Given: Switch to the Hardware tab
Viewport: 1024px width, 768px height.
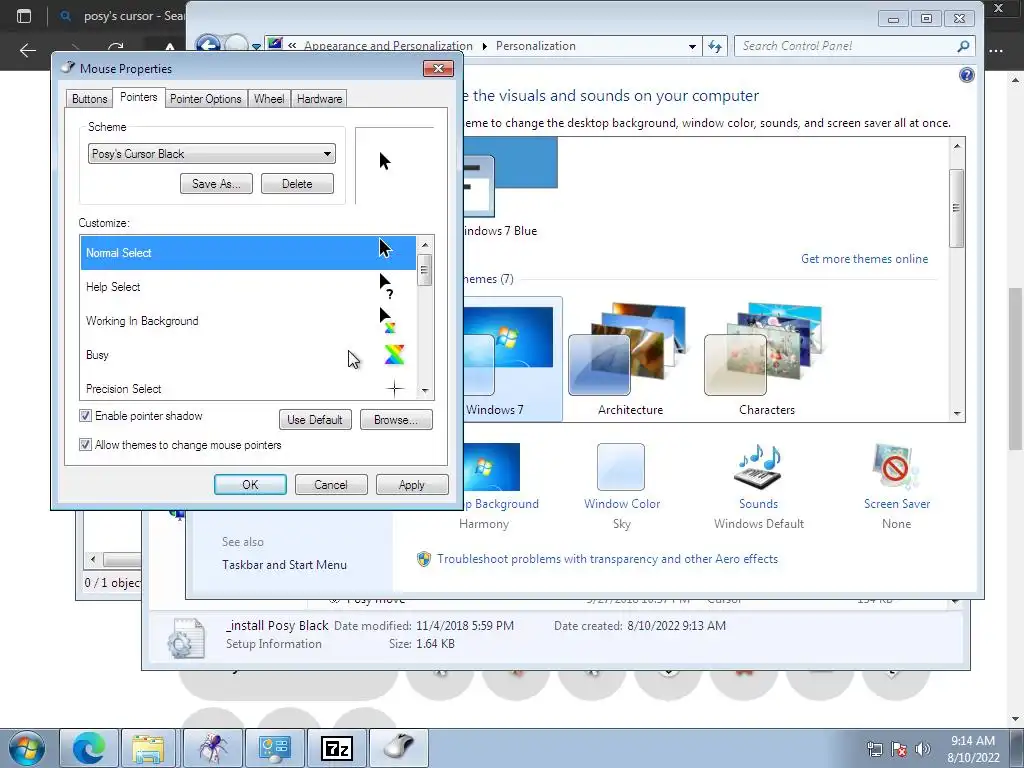Looking at the screenshot, I should pyautogui.click(x=319, y=99).
